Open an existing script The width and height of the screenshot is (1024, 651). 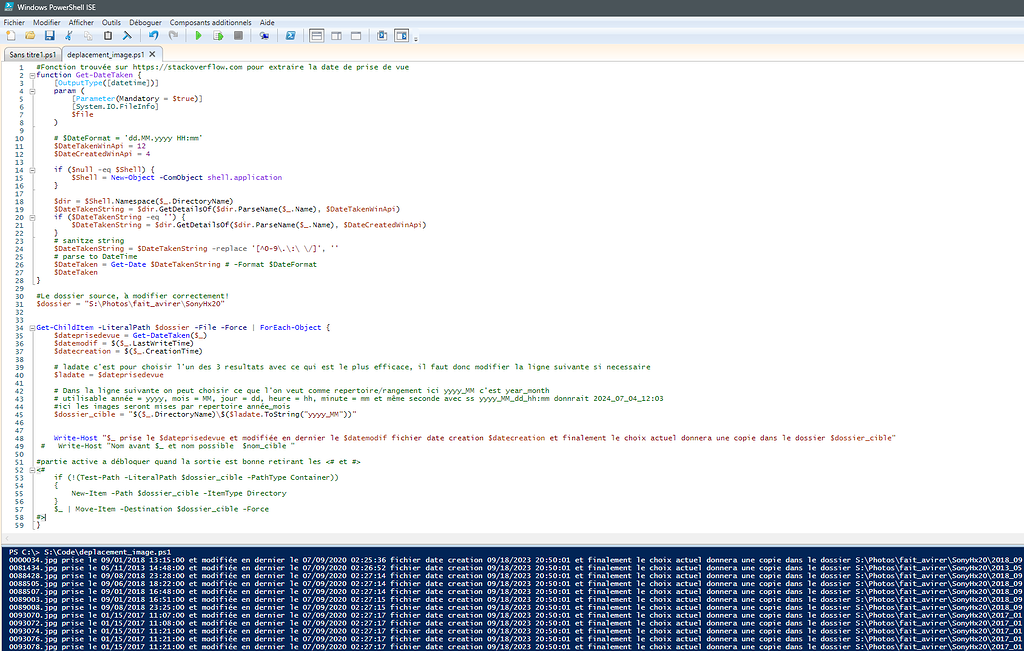[x=28, y=35]
